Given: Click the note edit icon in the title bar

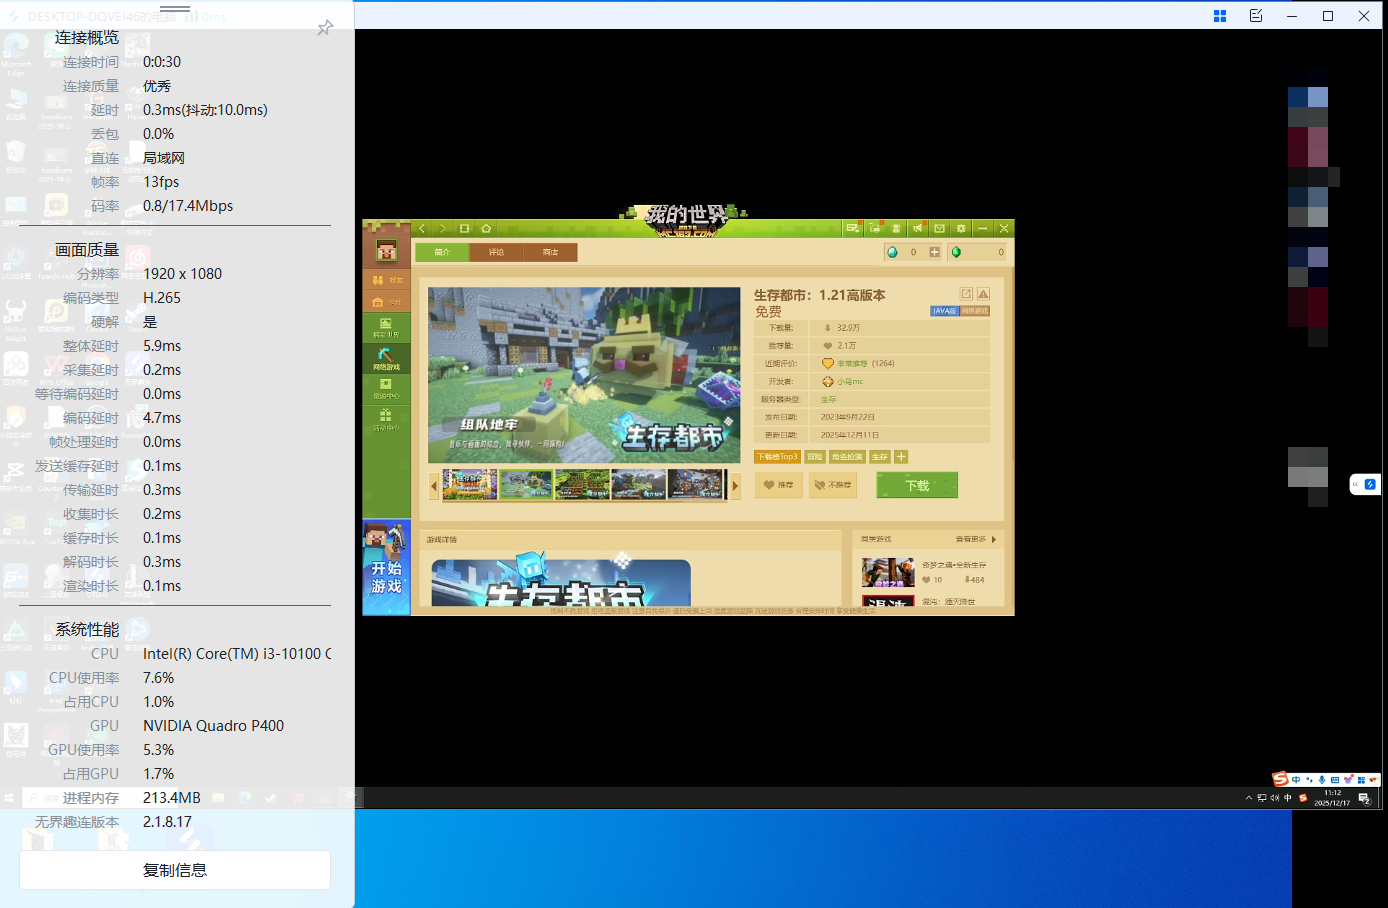Looking at the screenshot, I should 1256,16.
